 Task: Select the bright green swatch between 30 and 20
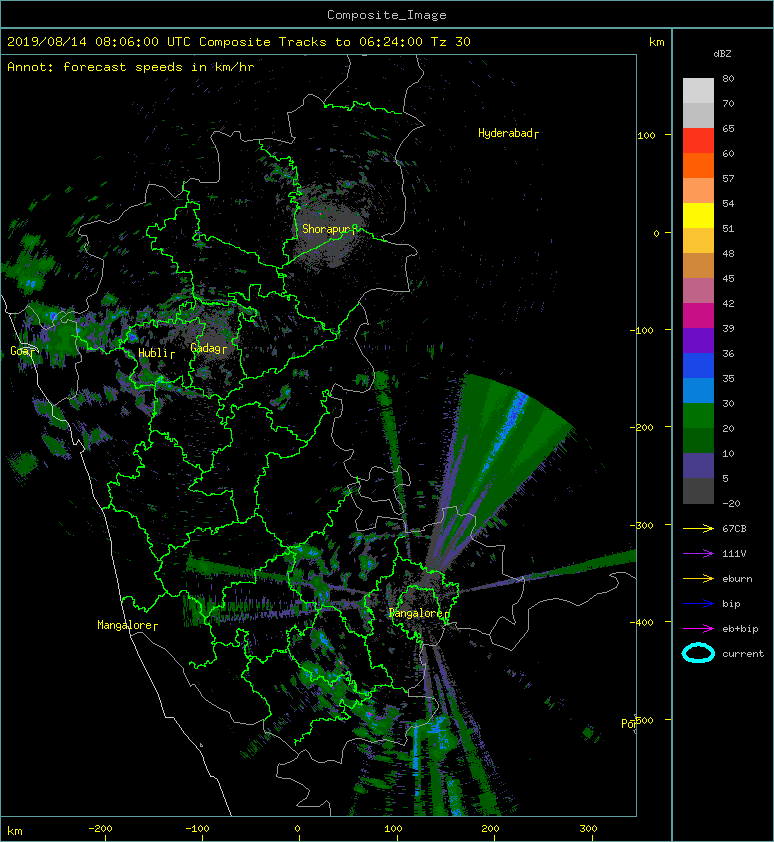tap(698, 416)
